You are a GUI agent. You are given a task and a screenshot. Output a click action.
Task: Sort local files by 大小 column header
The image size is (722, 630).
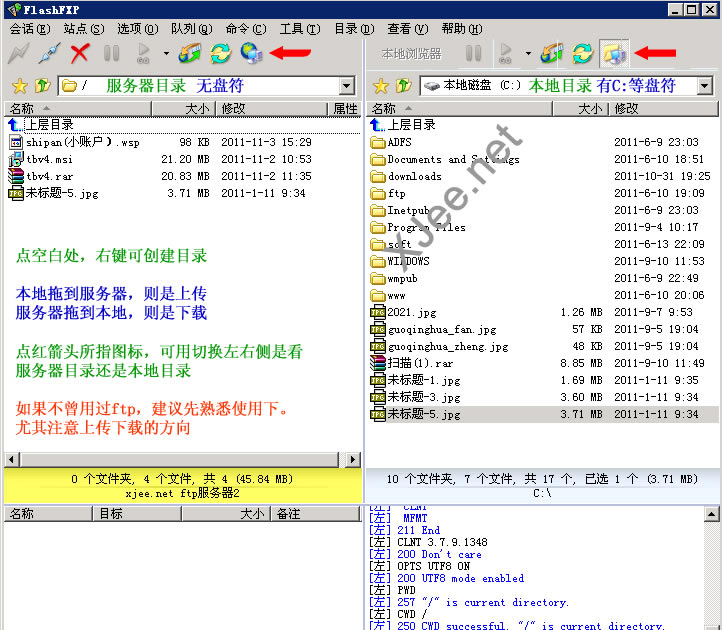point(580,109)
